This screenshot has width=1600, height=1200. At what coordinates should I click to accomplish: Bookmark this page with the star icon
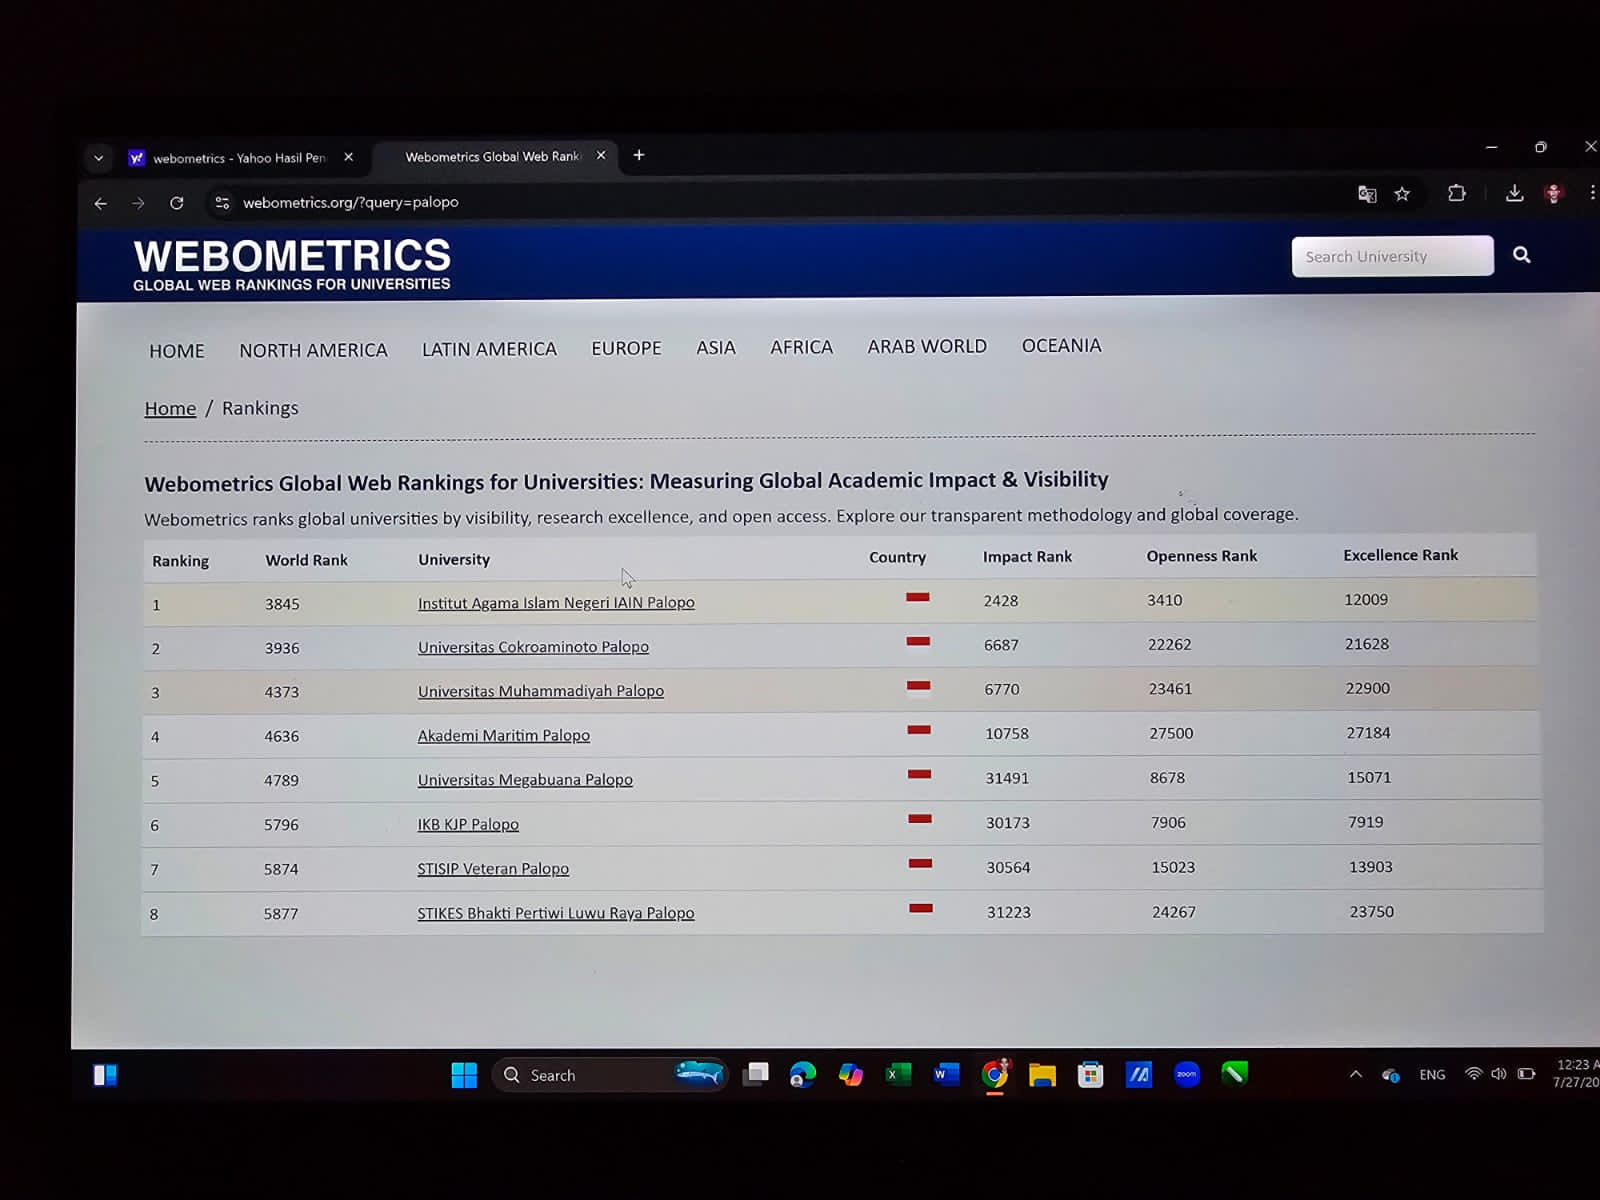coord(1402,194)
